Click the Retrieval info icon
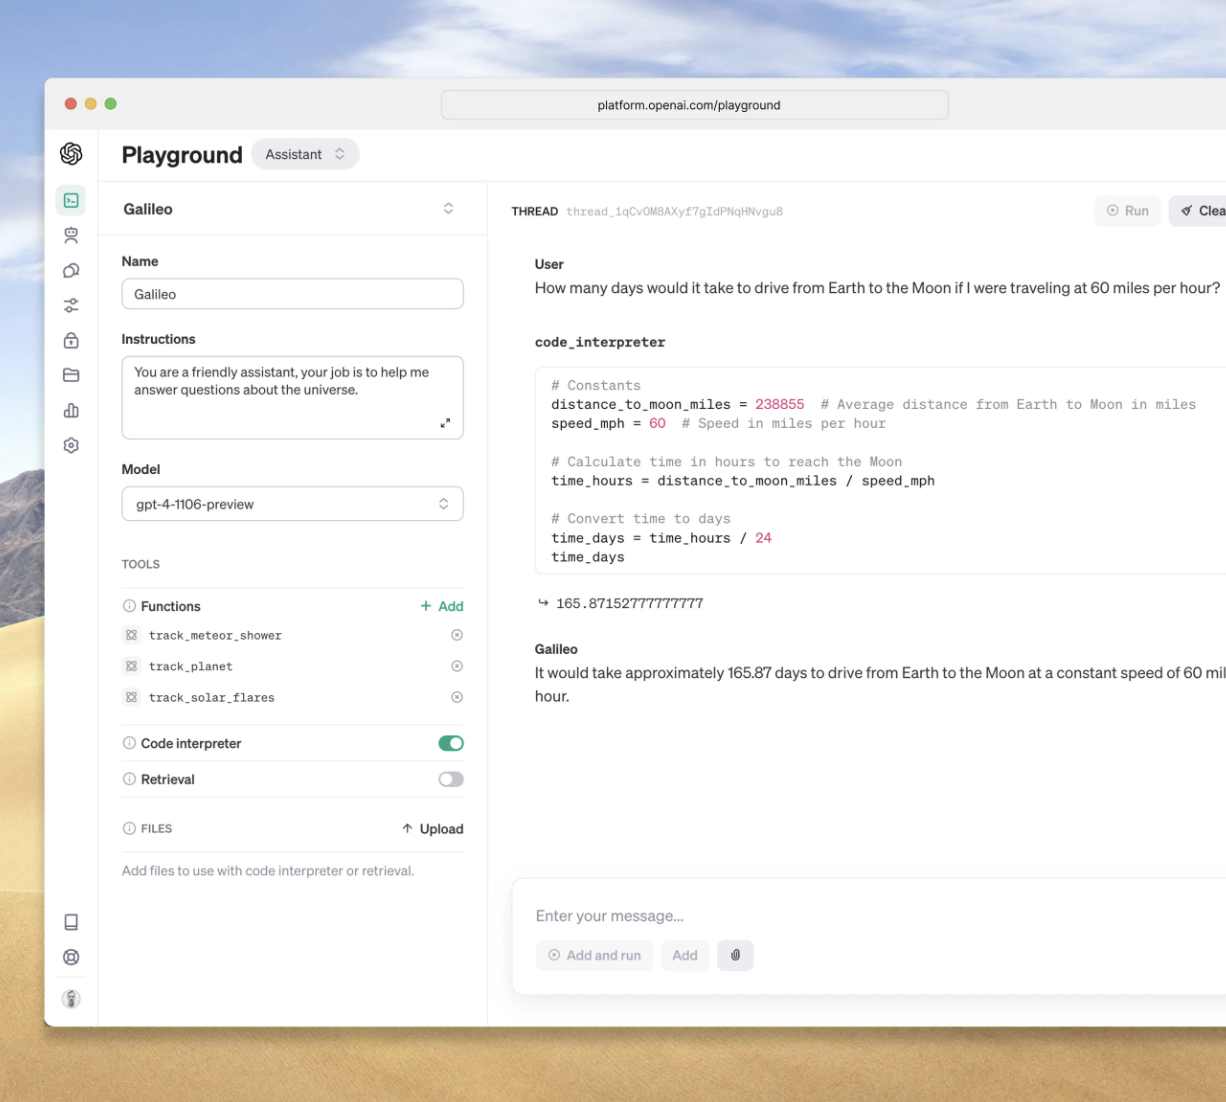Viewport: 1226px width, 1102px height. [x=129, y=779]
